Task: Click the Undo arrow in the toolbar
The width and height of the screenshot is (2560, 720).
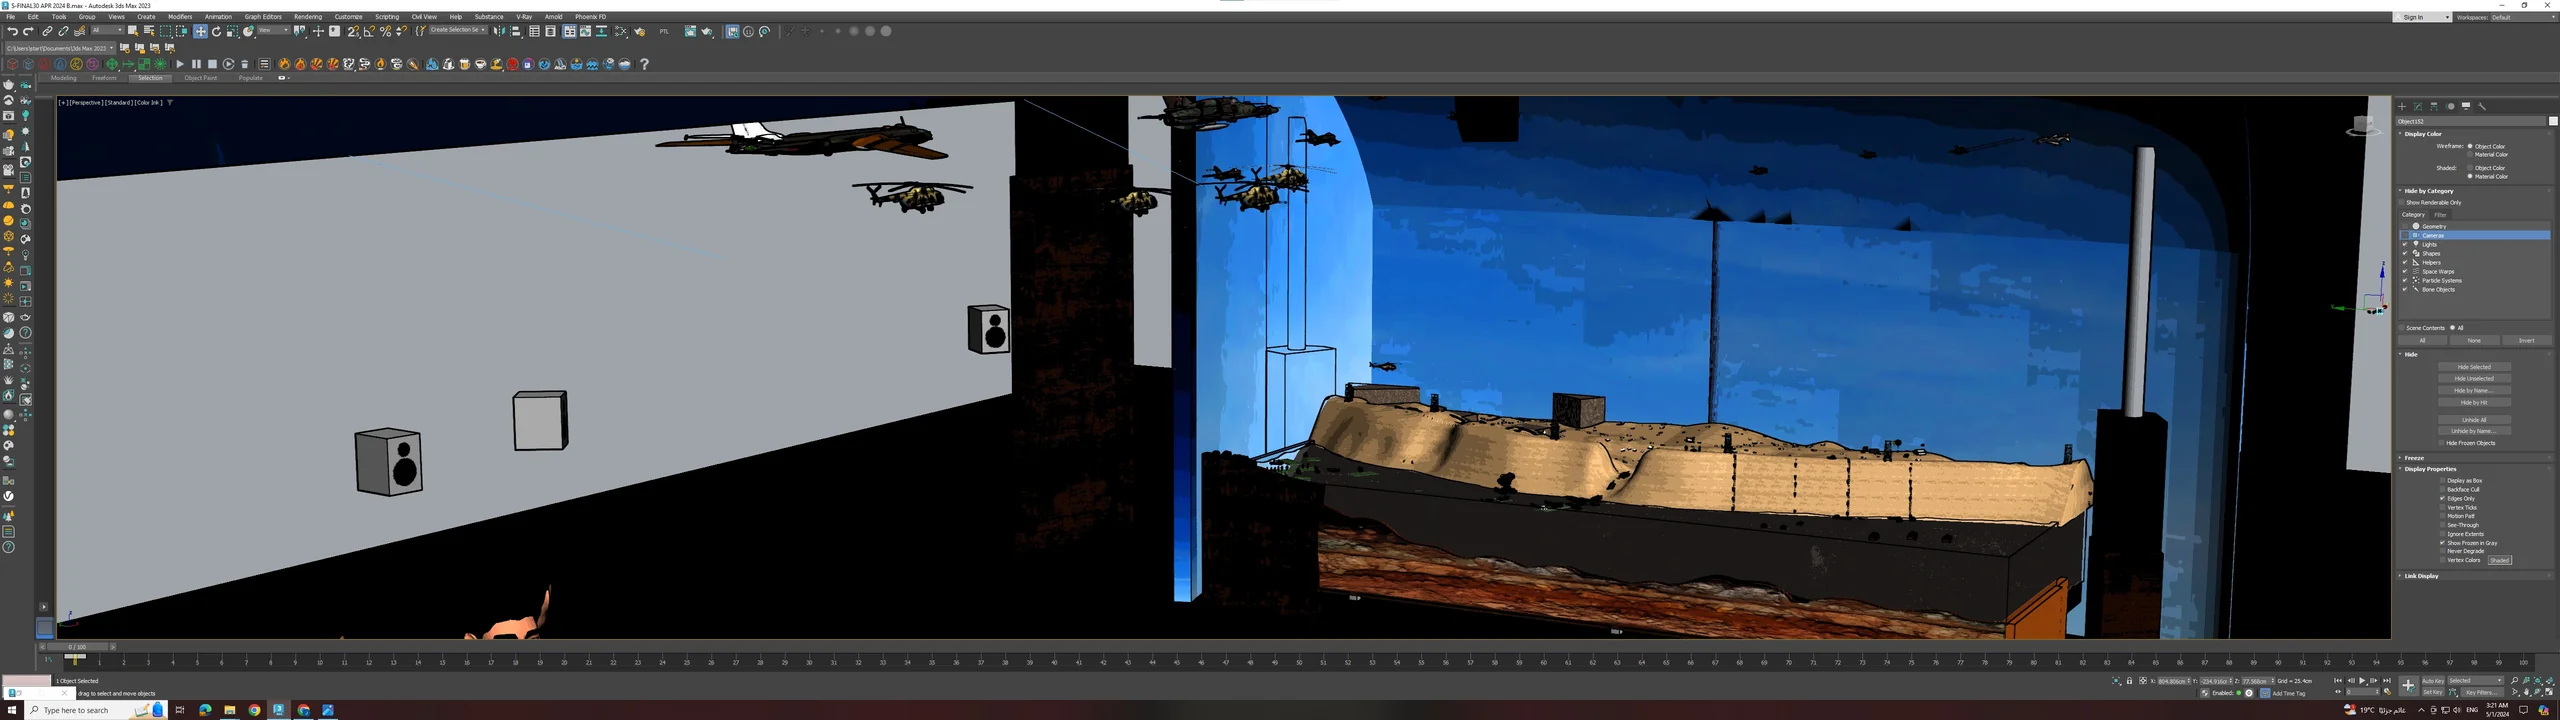Action: [x=12, y=31]
